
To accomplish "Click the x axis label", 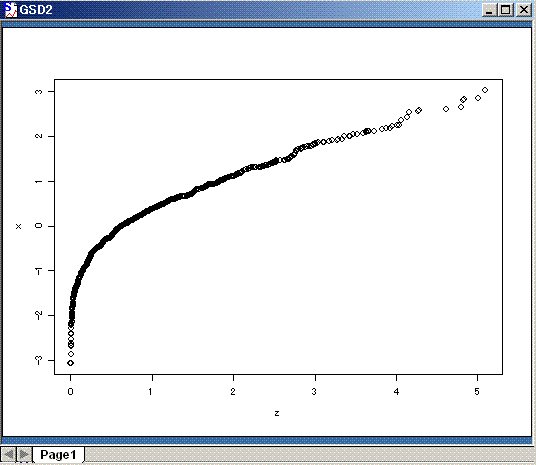I will click(18, 226).
